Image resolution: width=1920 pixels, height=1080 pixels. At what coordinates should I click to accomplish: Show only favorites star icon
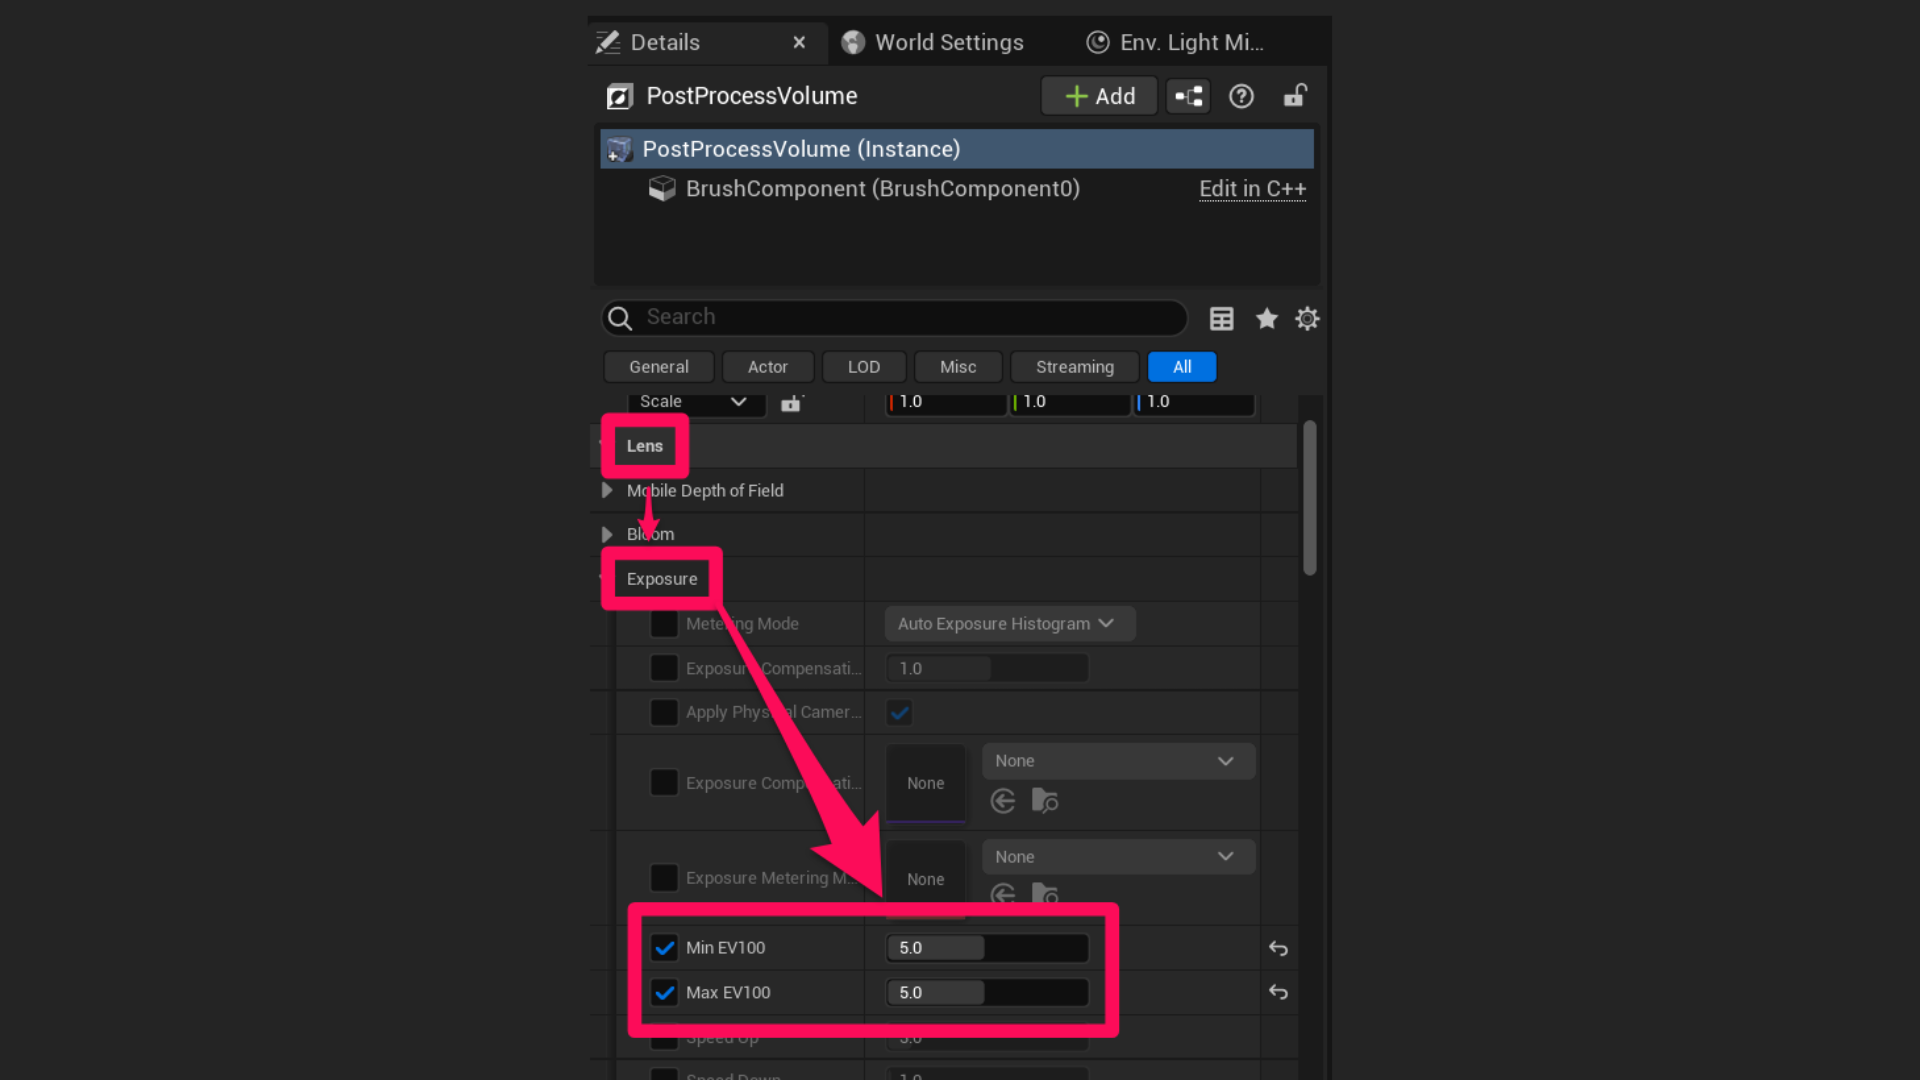1266,318
